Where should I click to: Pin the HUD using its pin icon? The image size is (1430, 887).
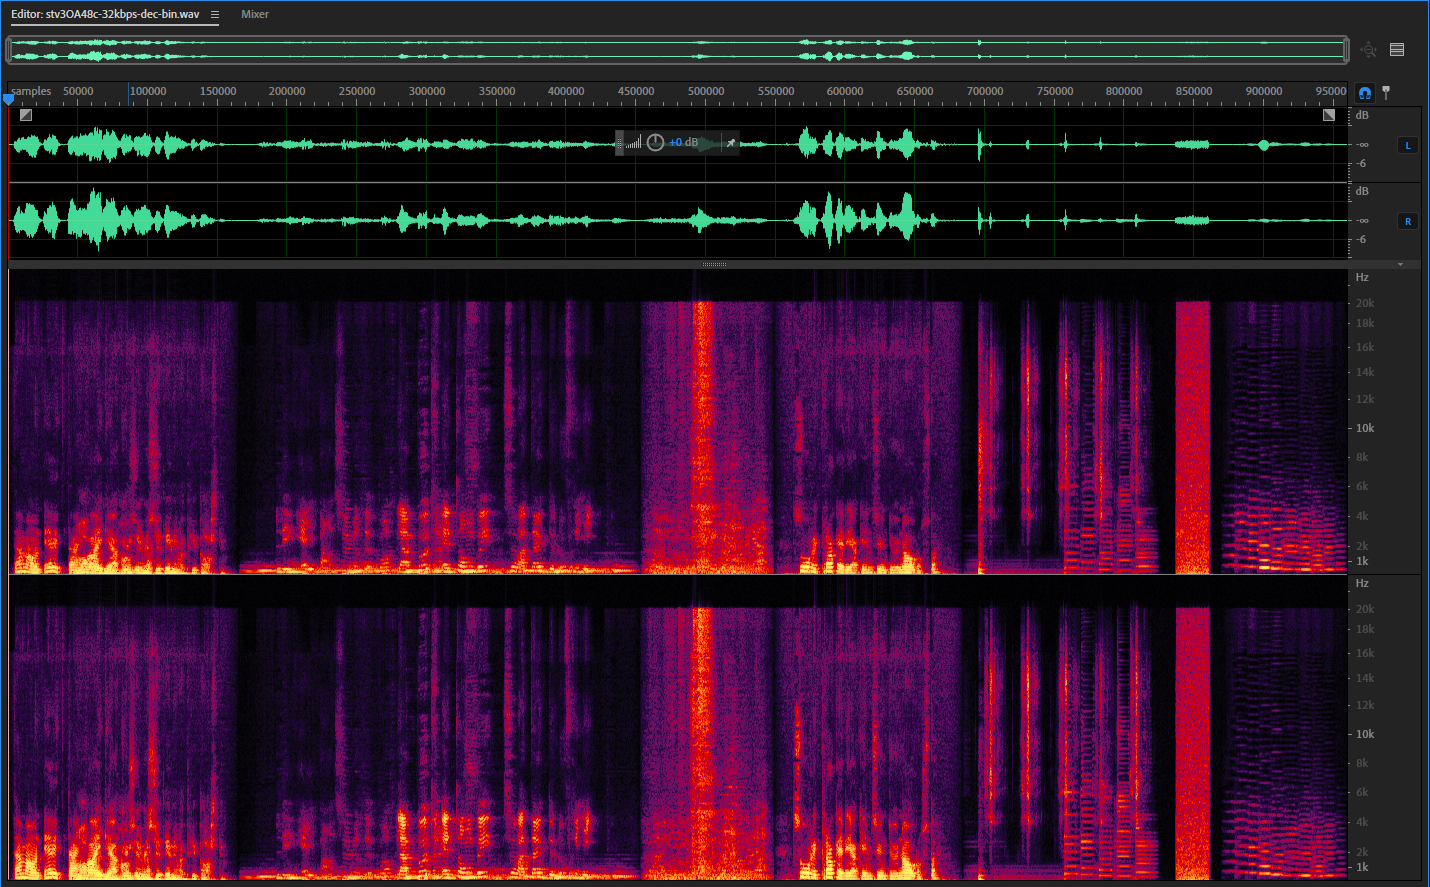coord(730,142)
